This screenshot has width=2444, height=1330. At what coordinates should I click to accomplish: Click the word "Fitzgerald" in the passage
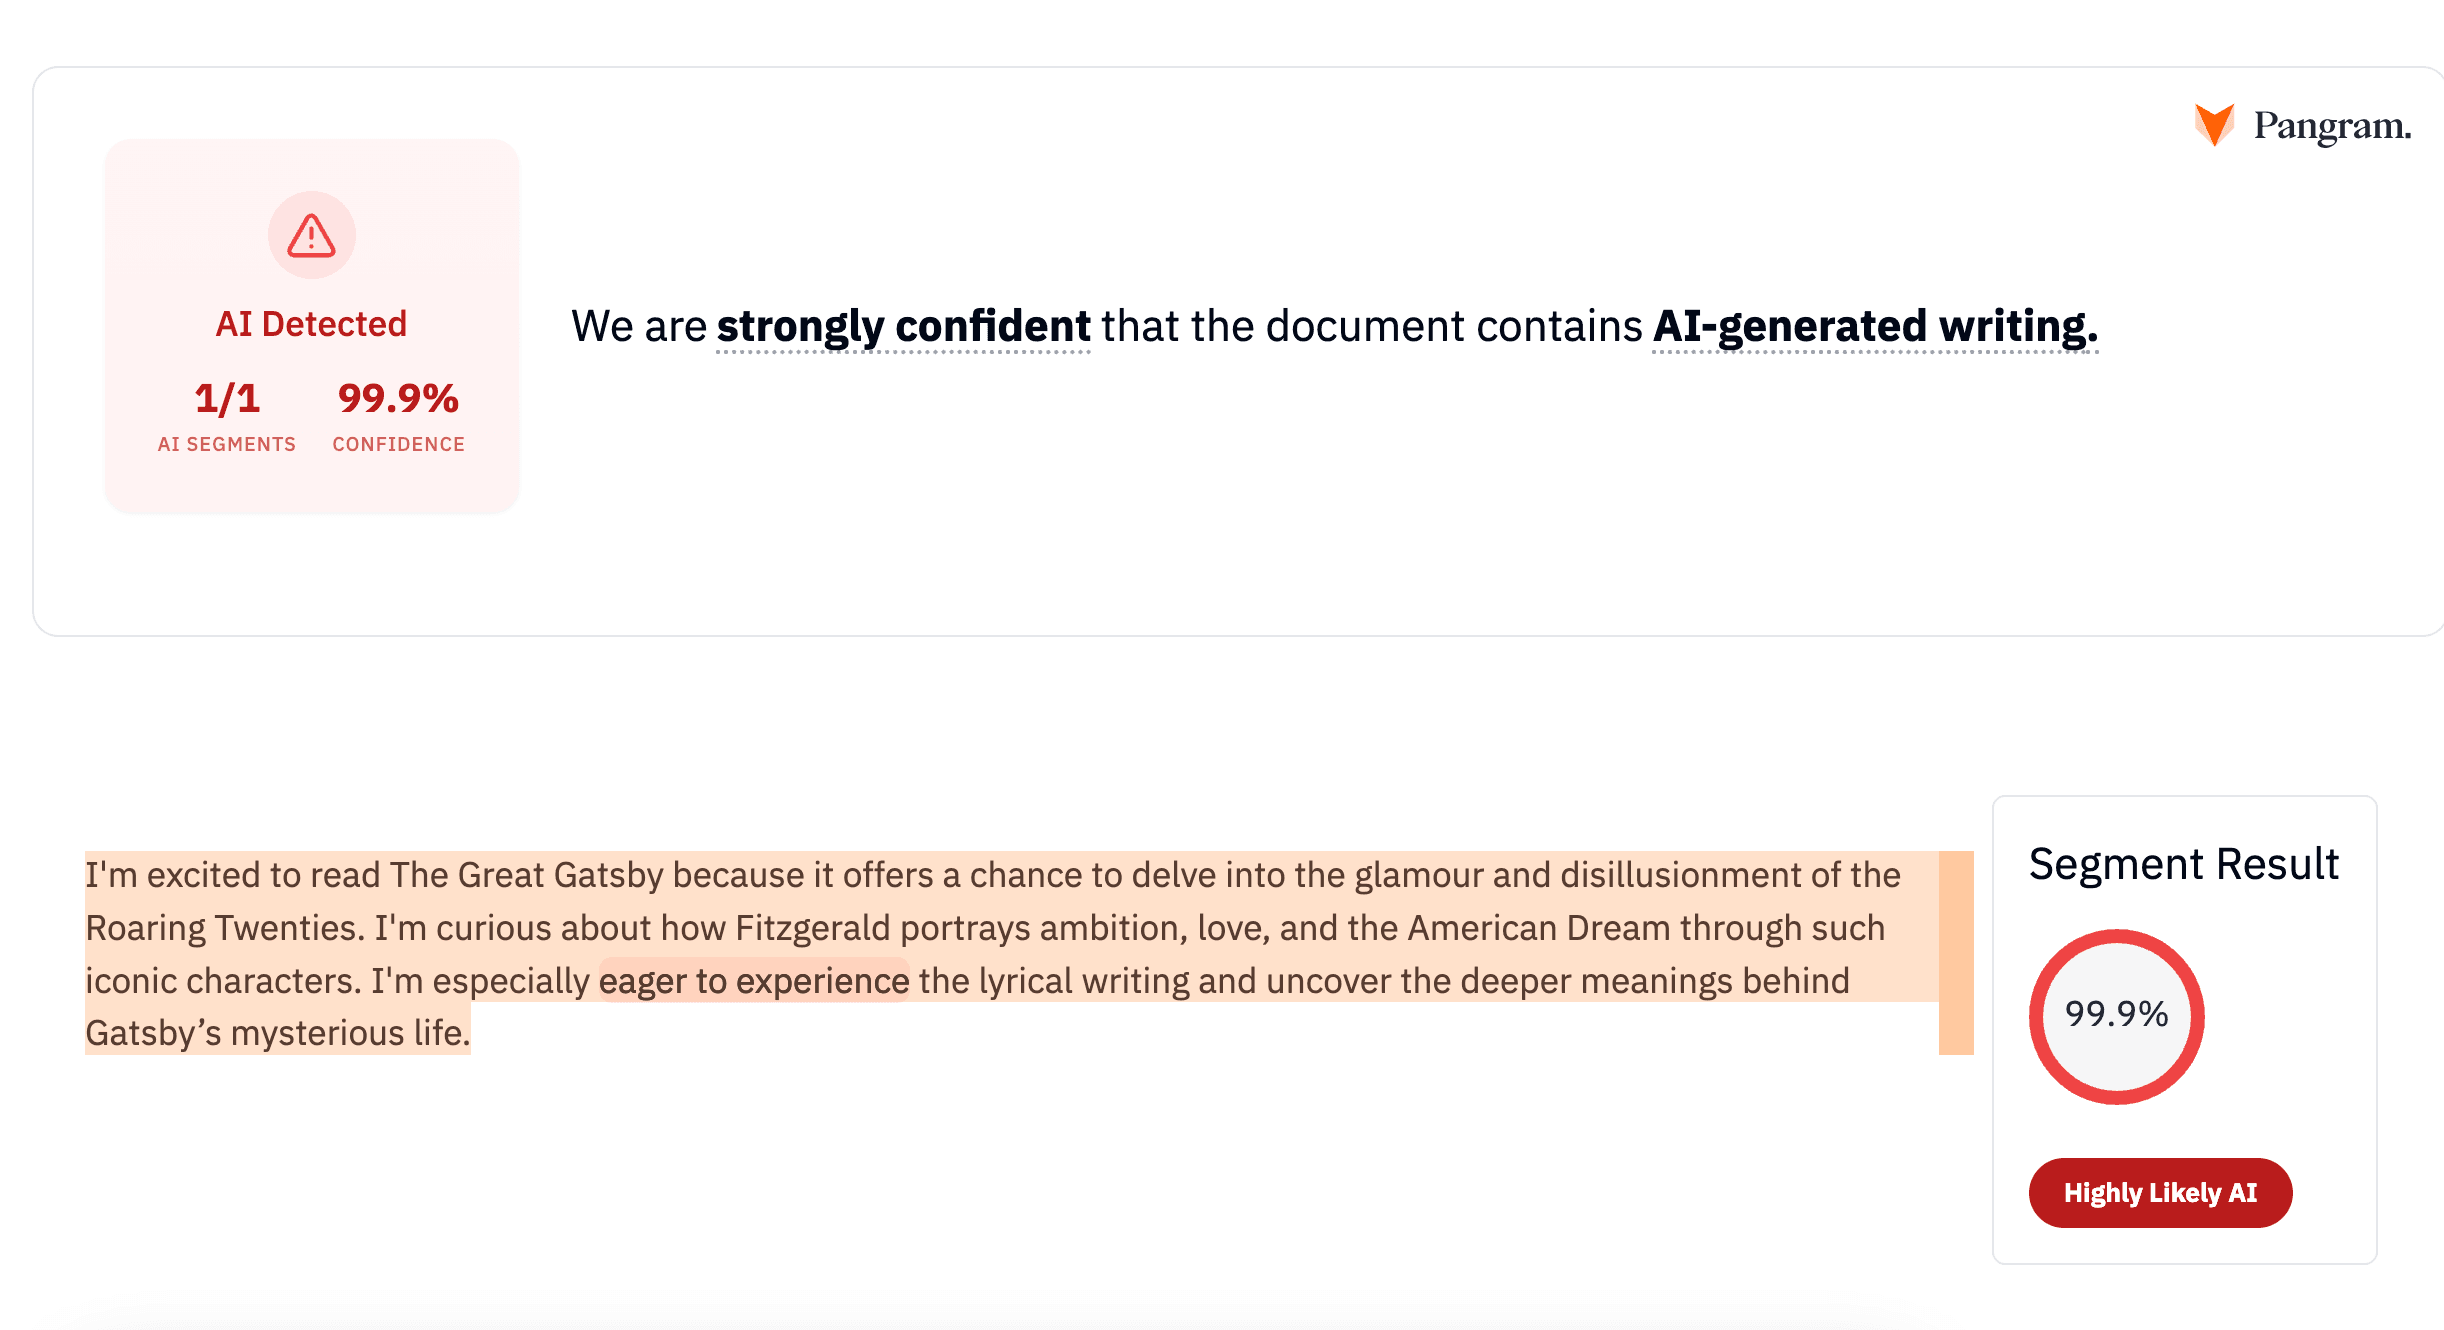click(812, 928)
